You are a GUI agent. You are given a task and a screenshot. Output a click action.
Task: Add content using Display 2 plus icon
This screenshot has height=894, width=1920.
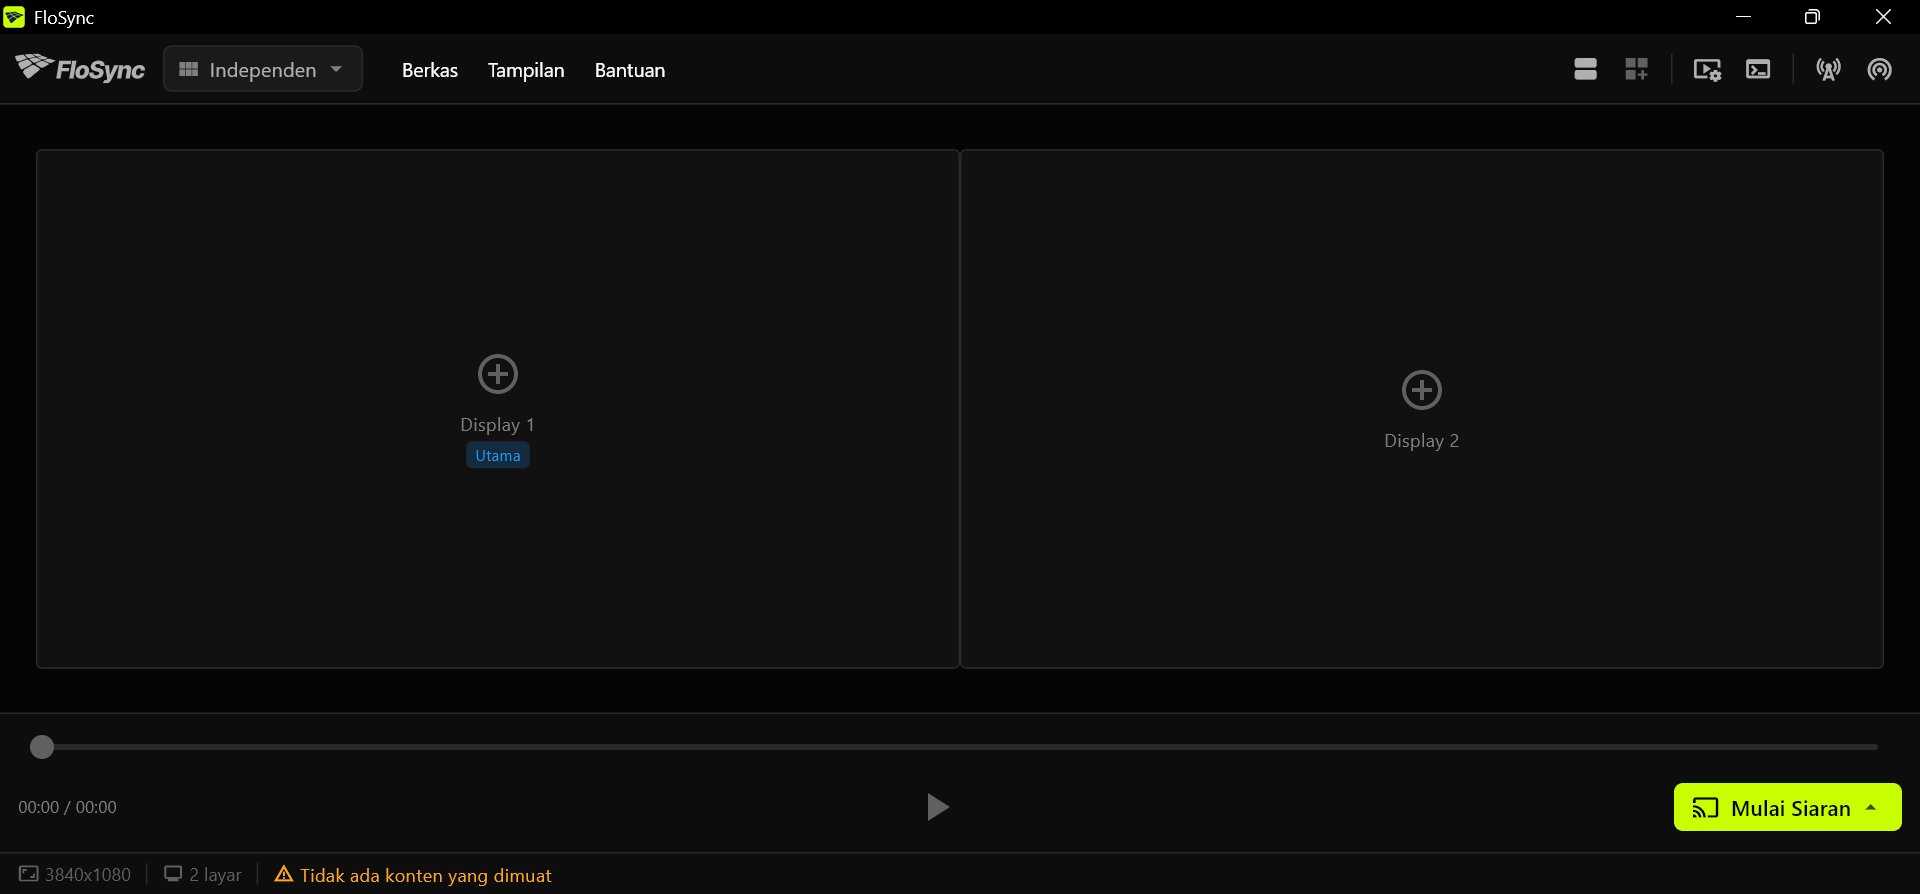click(x=1422, y=390)
